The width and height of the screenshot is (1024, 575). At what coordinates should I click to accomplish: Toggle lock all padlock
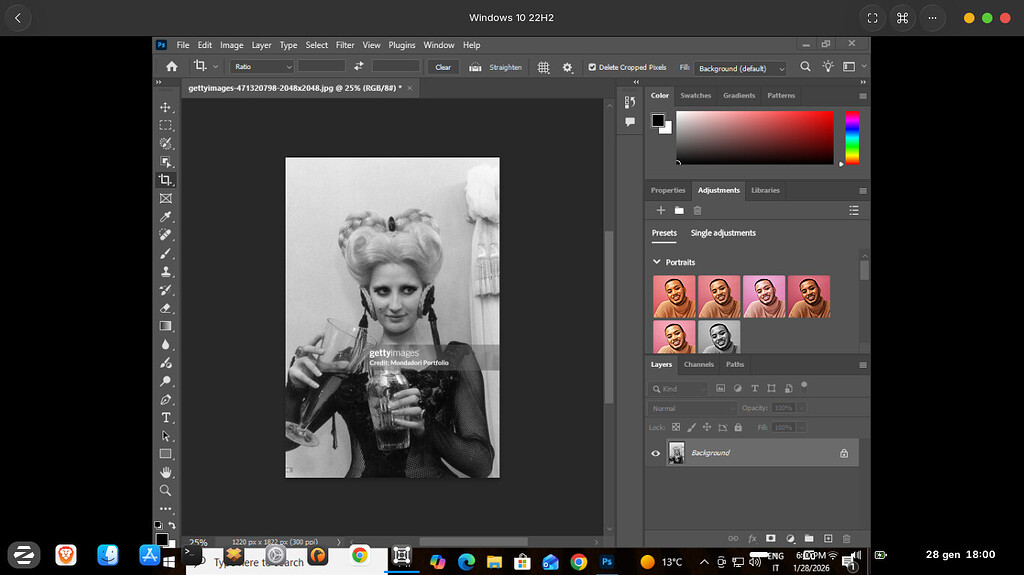pyautogui.click(x=738, y=427)
